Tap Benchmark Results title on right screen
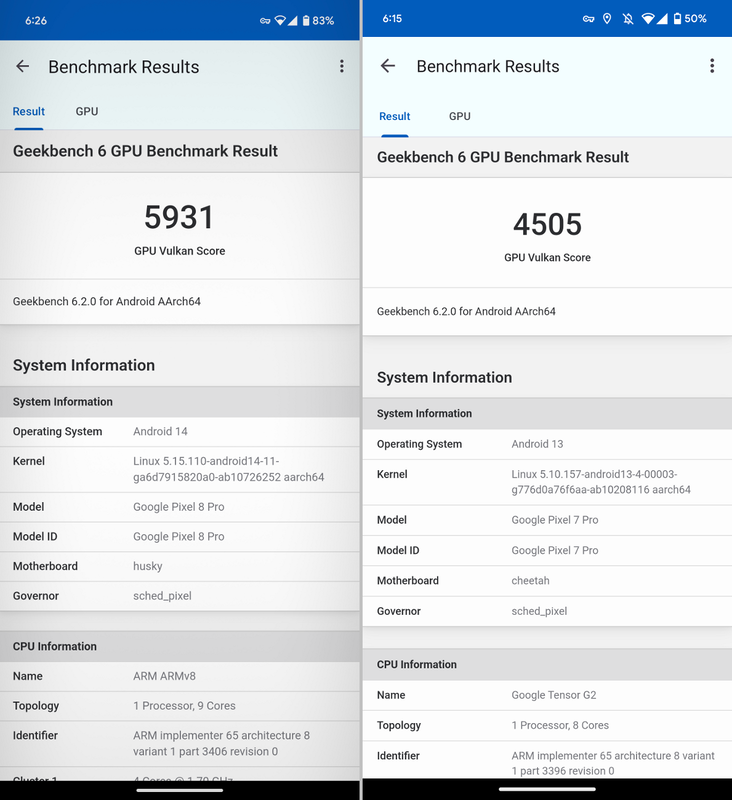 coord(488,66)
